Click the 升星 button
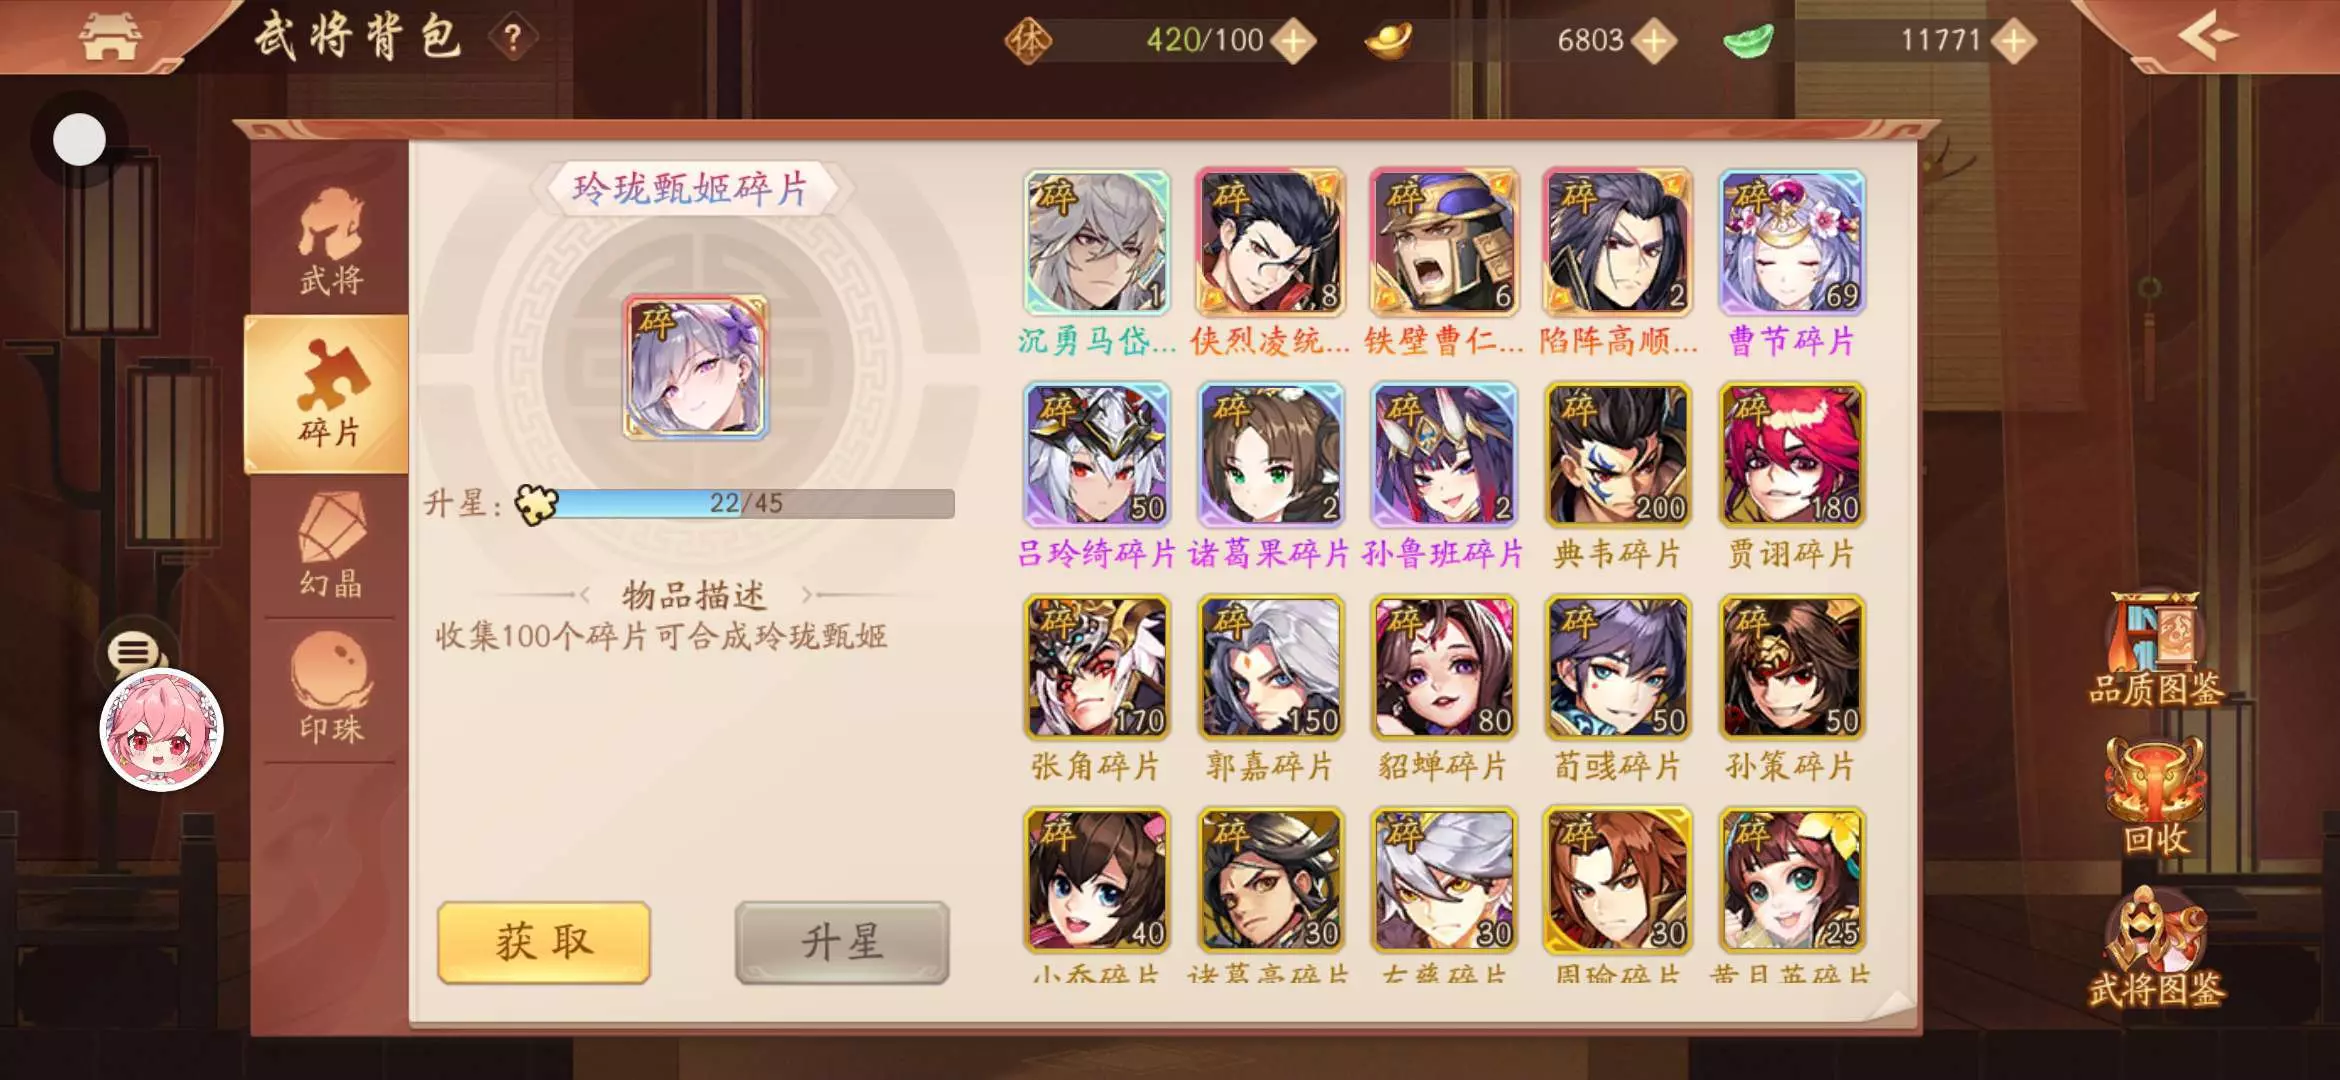The height and width of the screenshot is (1080, 2340). coord(842,942)
